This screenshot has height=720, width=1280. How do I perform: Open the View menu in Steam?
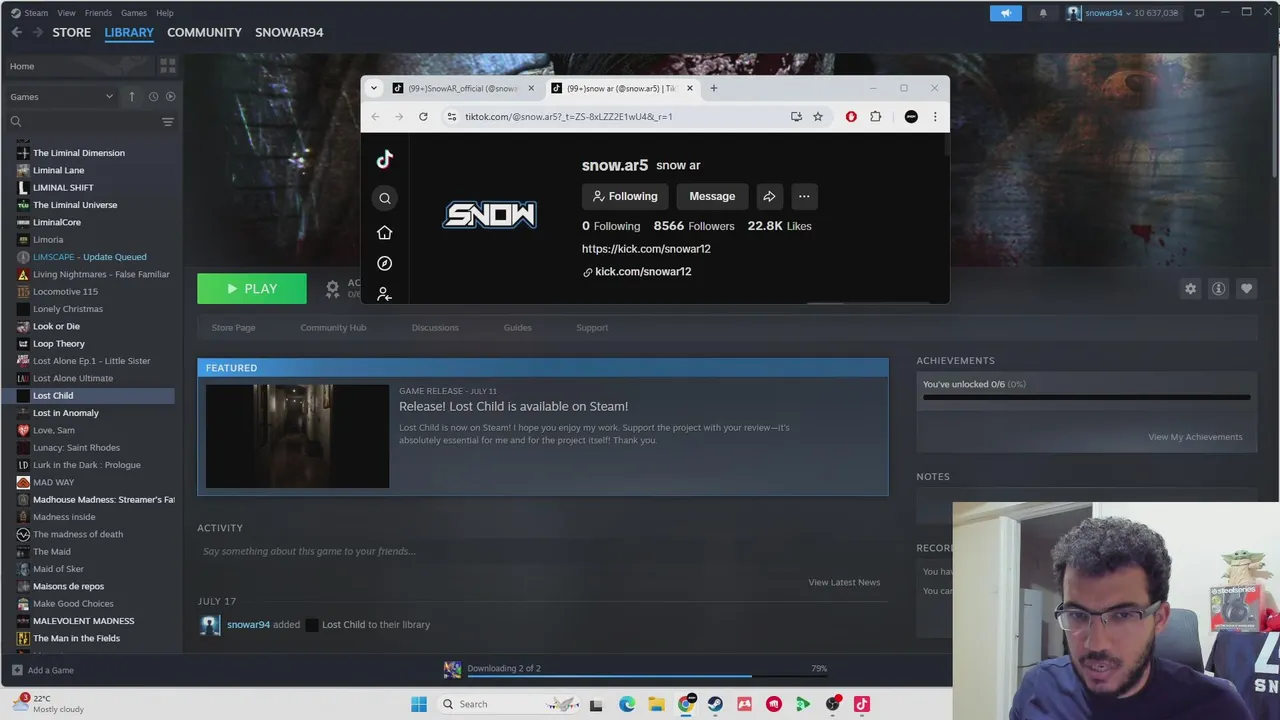(x=66, y=13)
